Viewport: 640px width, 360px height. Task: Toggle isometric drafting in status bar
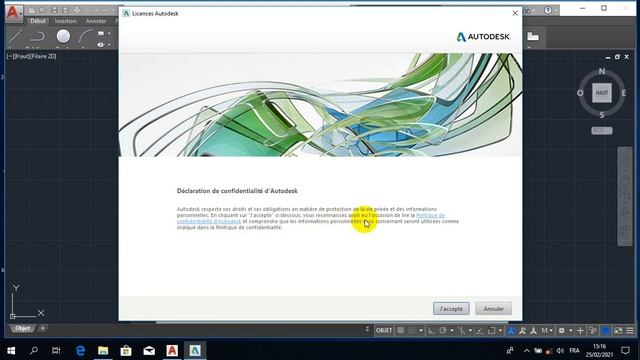462,330
